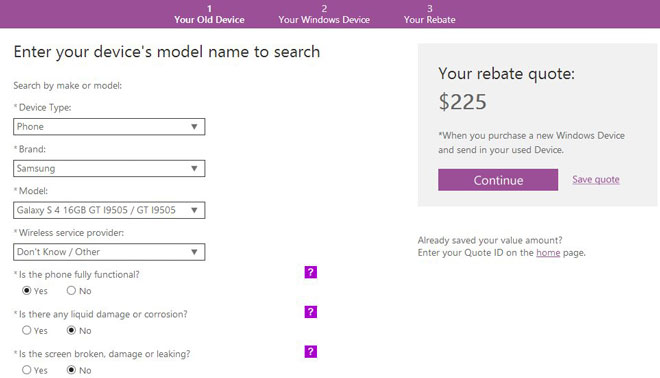Open the Device Type dropdown showing Phone

click(109, 127)
